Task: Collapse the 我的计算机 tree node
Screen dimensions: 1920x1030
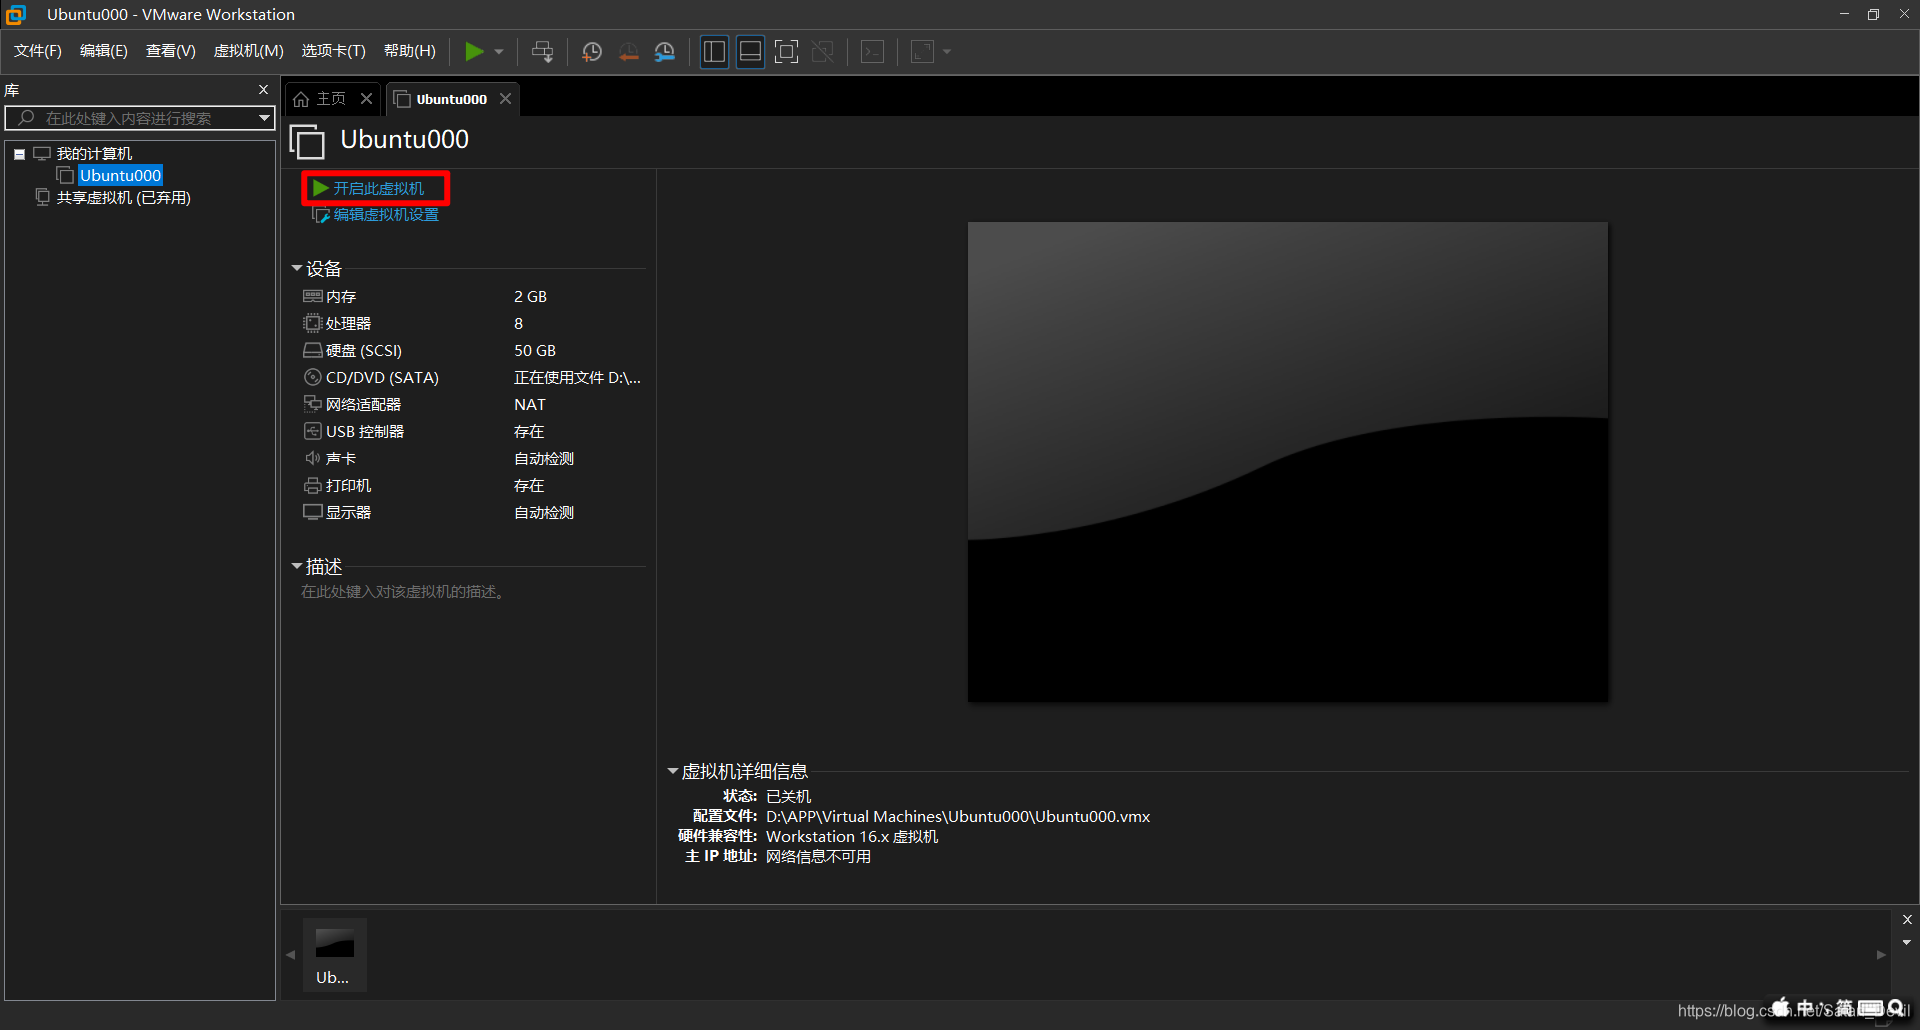Action: [x=19, y=154]
